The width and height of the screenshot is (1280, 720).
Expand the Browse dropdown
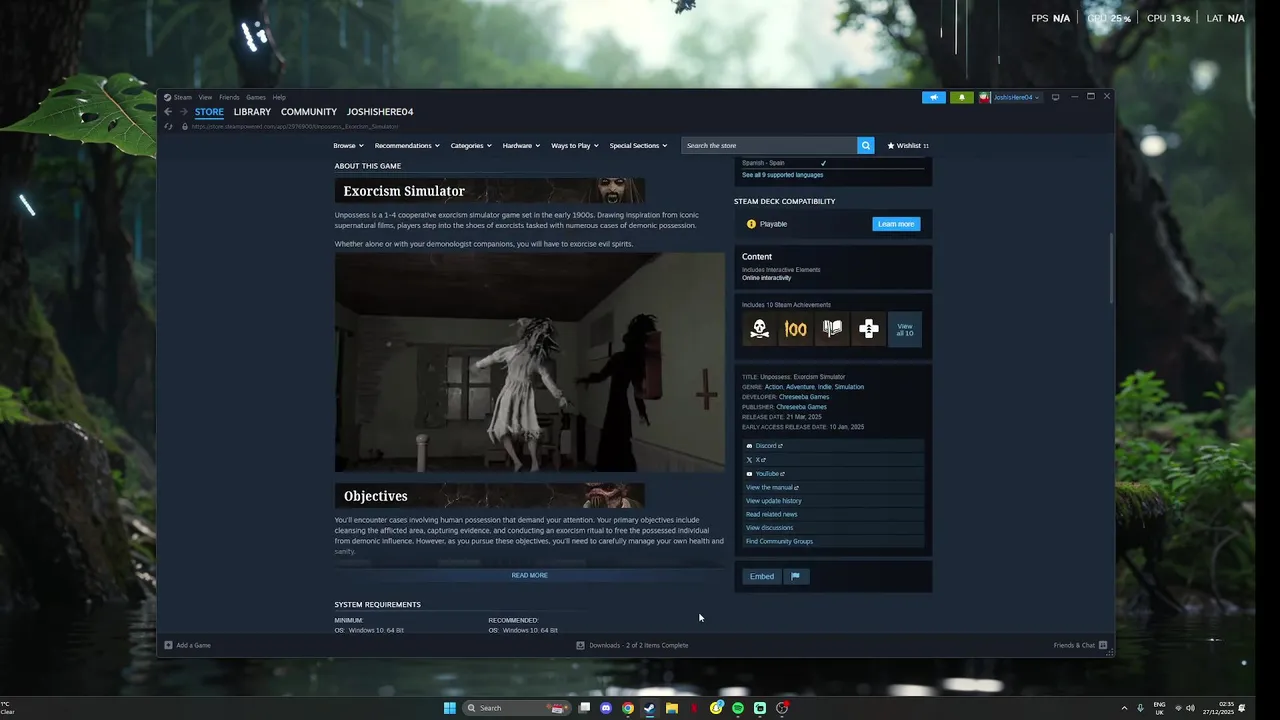(x=348, y=145)
